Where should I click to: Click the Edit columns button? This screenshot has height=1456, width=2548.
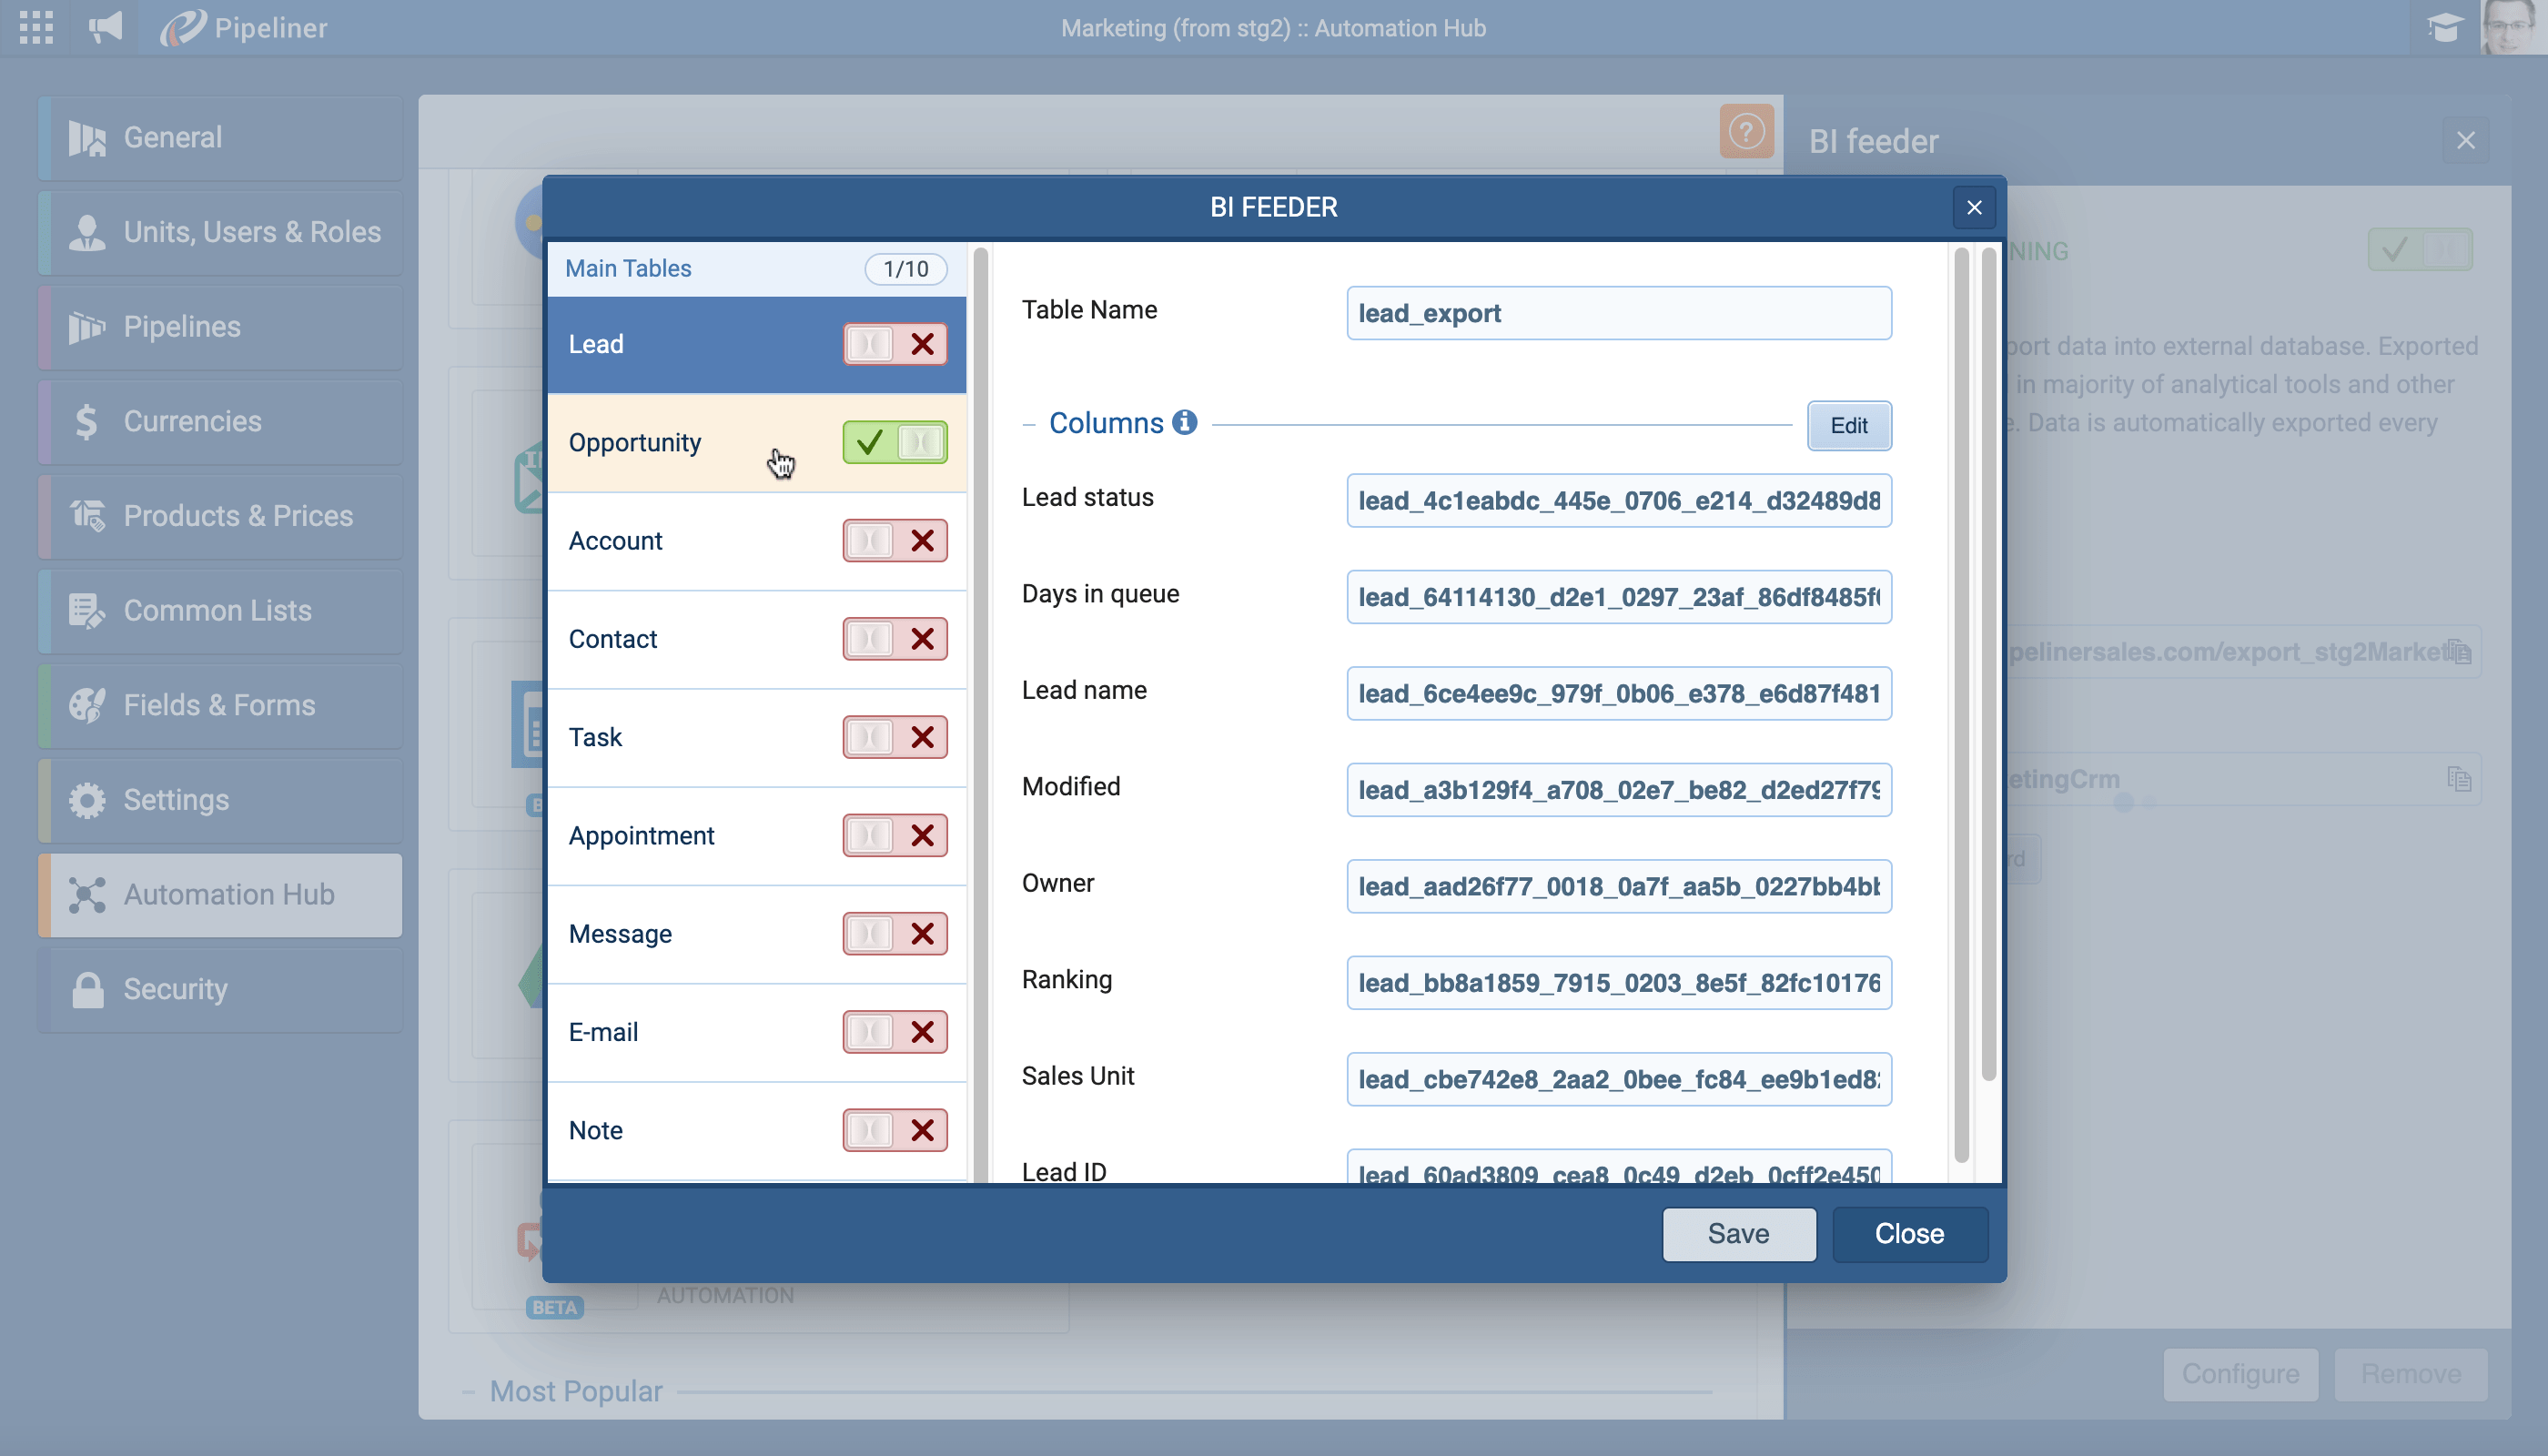[x=1848, y=425]
